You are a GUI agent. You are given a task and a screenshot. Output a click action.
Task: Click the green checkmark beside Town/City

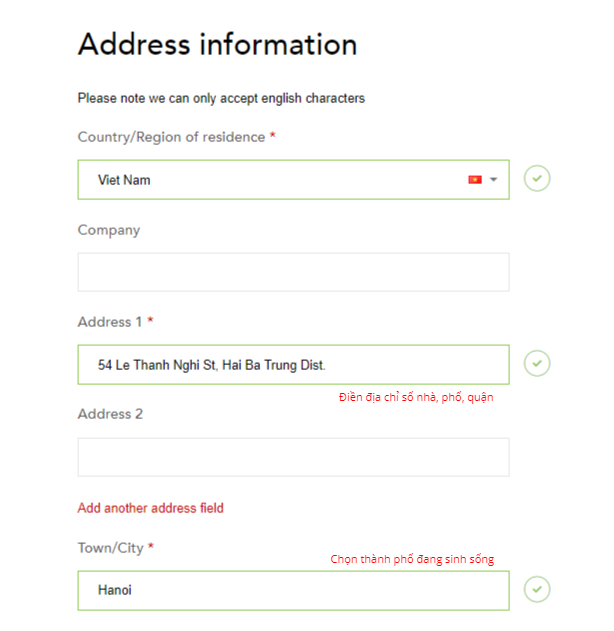(537, 589)
